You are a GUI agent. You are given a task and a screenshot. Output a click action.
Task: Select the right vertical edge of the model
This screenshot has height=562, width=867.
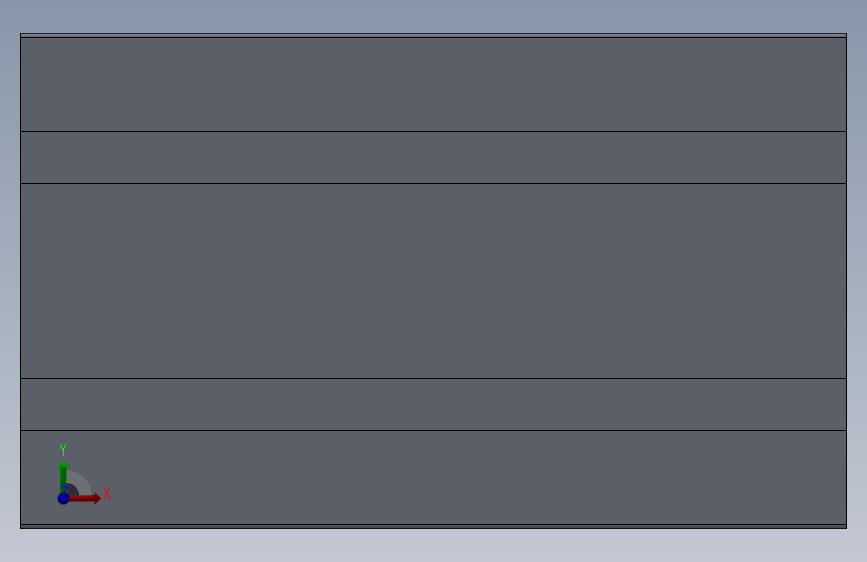846,280
